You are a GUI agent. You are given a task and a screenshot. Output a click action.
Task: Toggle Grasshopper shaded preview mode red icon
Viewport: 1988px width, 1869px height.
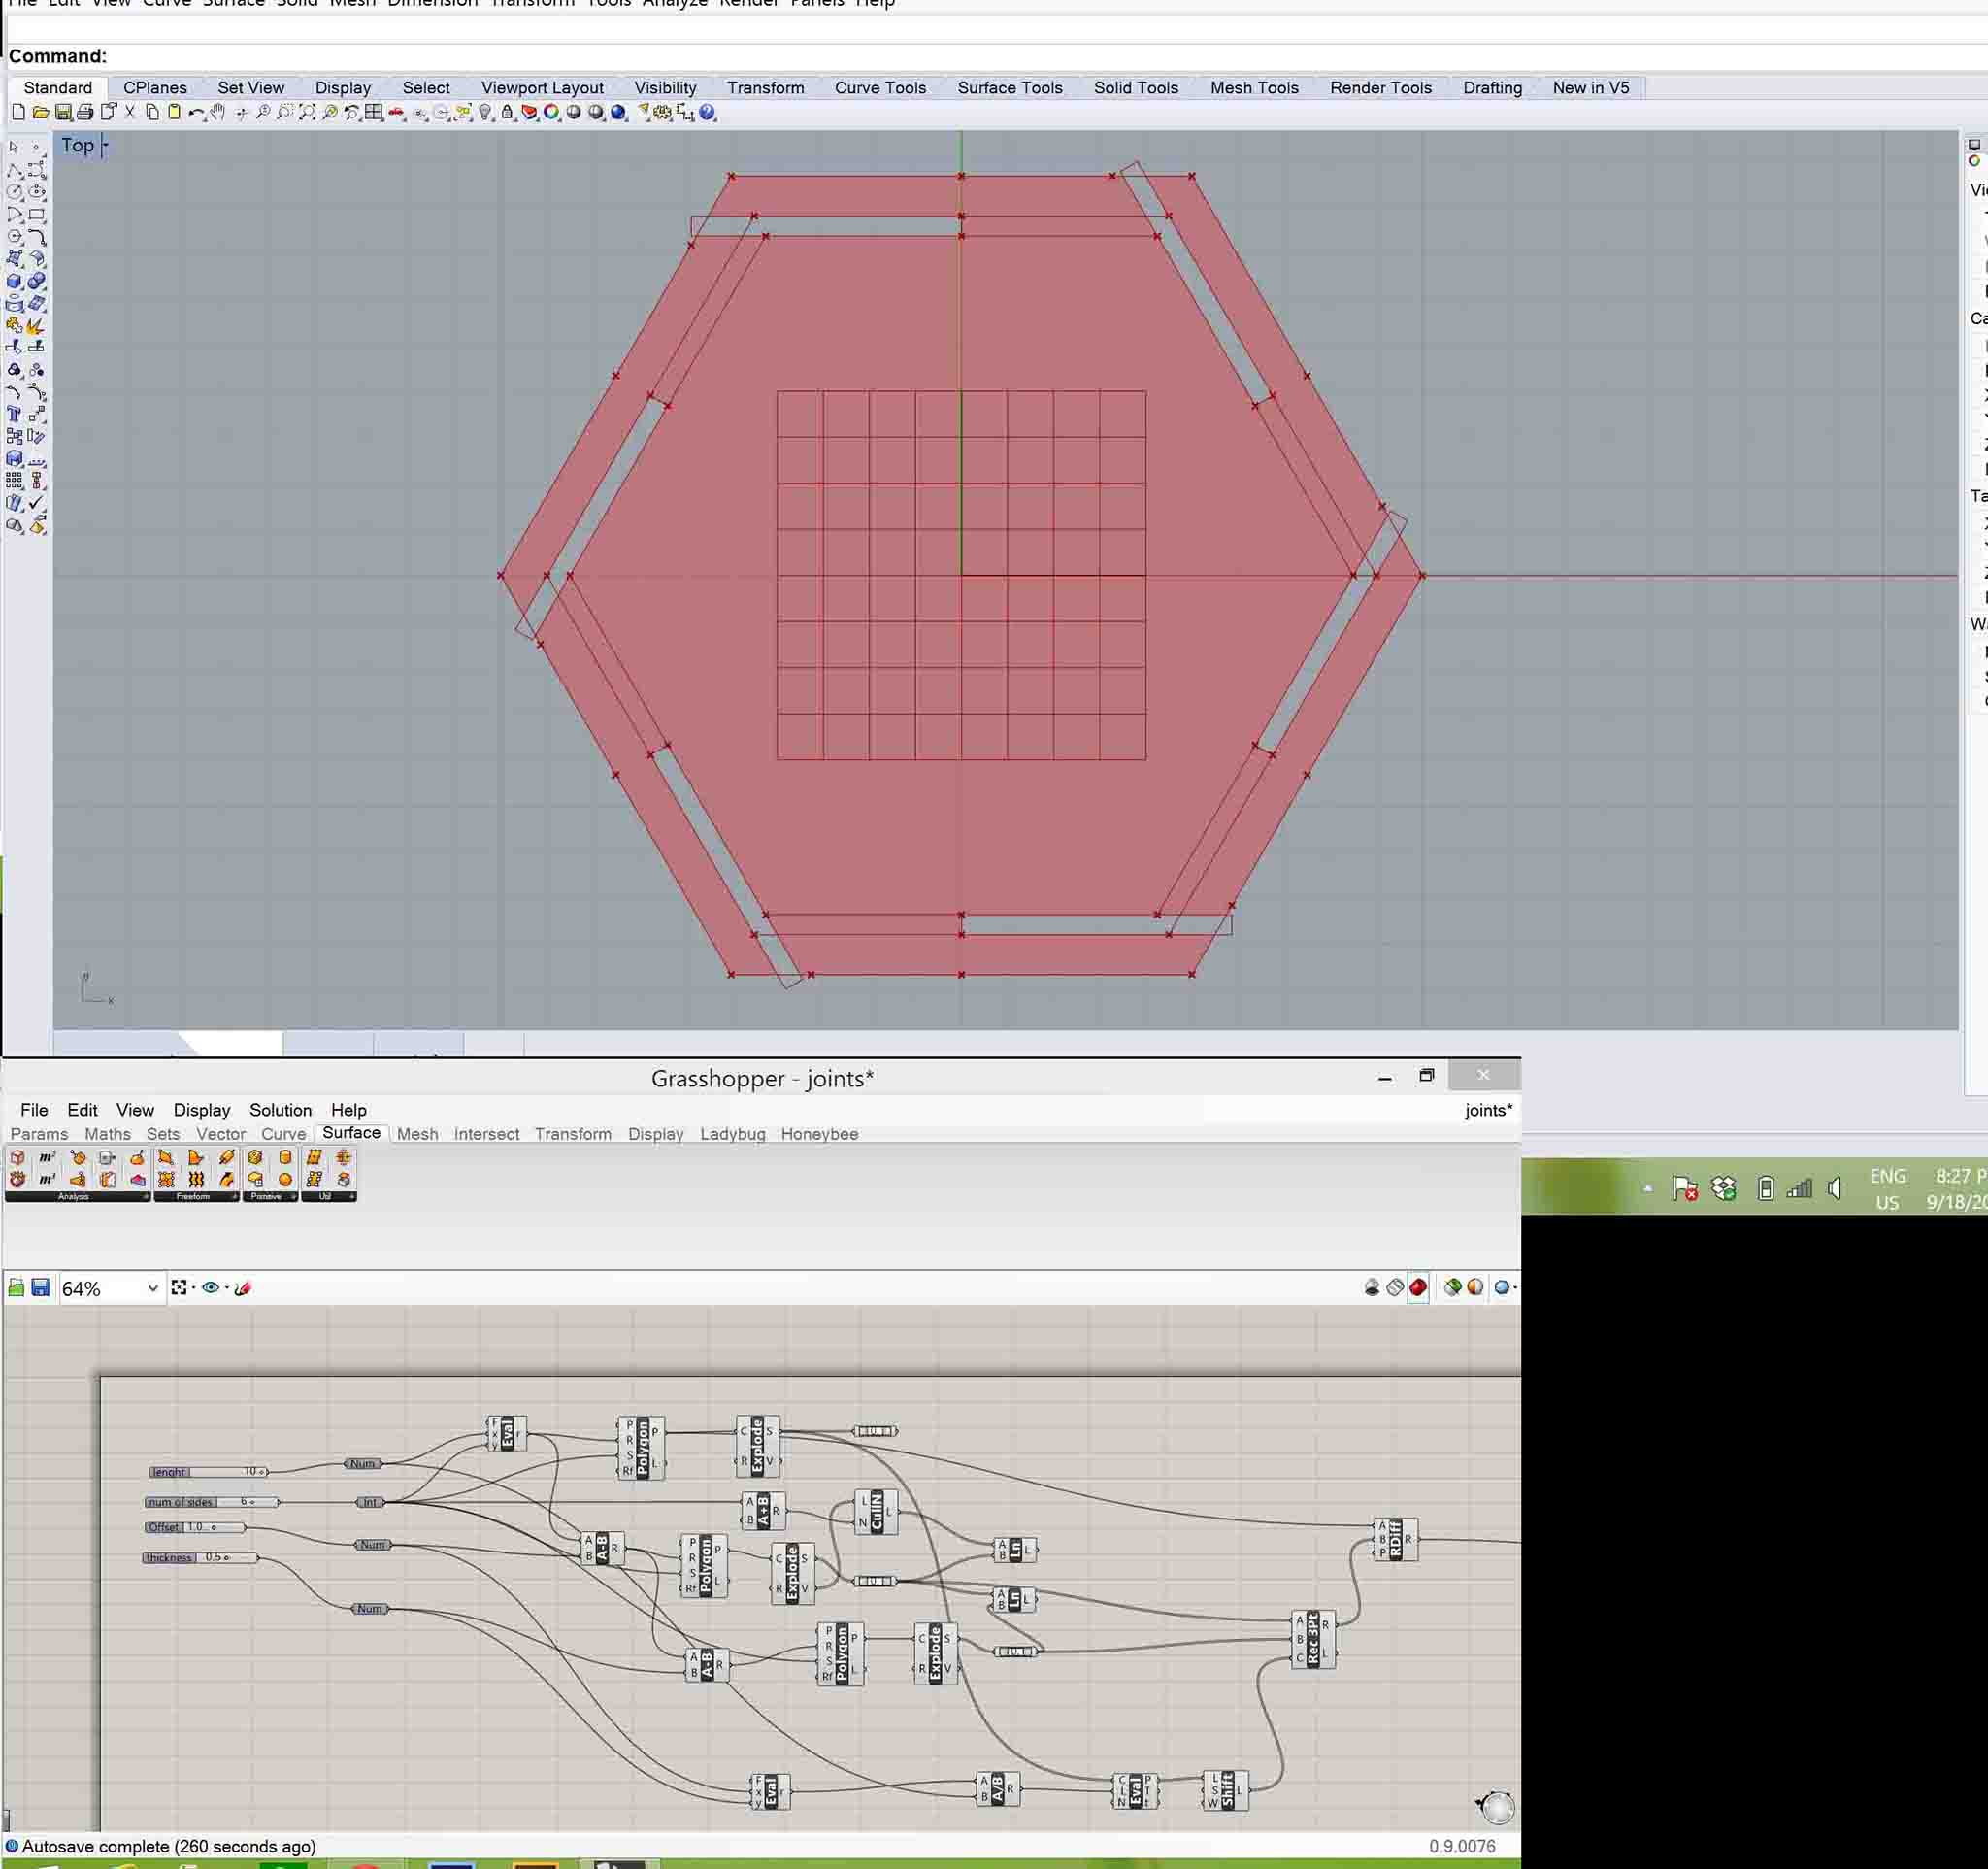point(1418,1287)
